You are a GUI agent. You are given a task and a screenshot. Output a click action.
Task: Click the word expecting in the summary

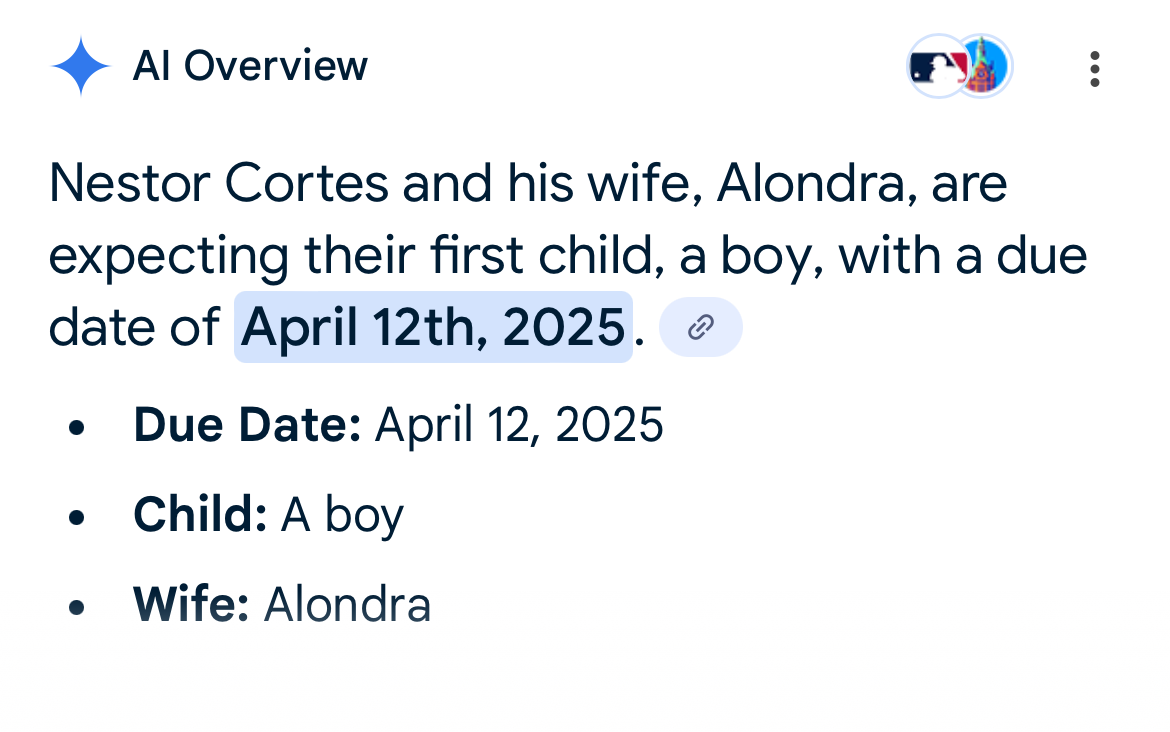pos(169,257)
